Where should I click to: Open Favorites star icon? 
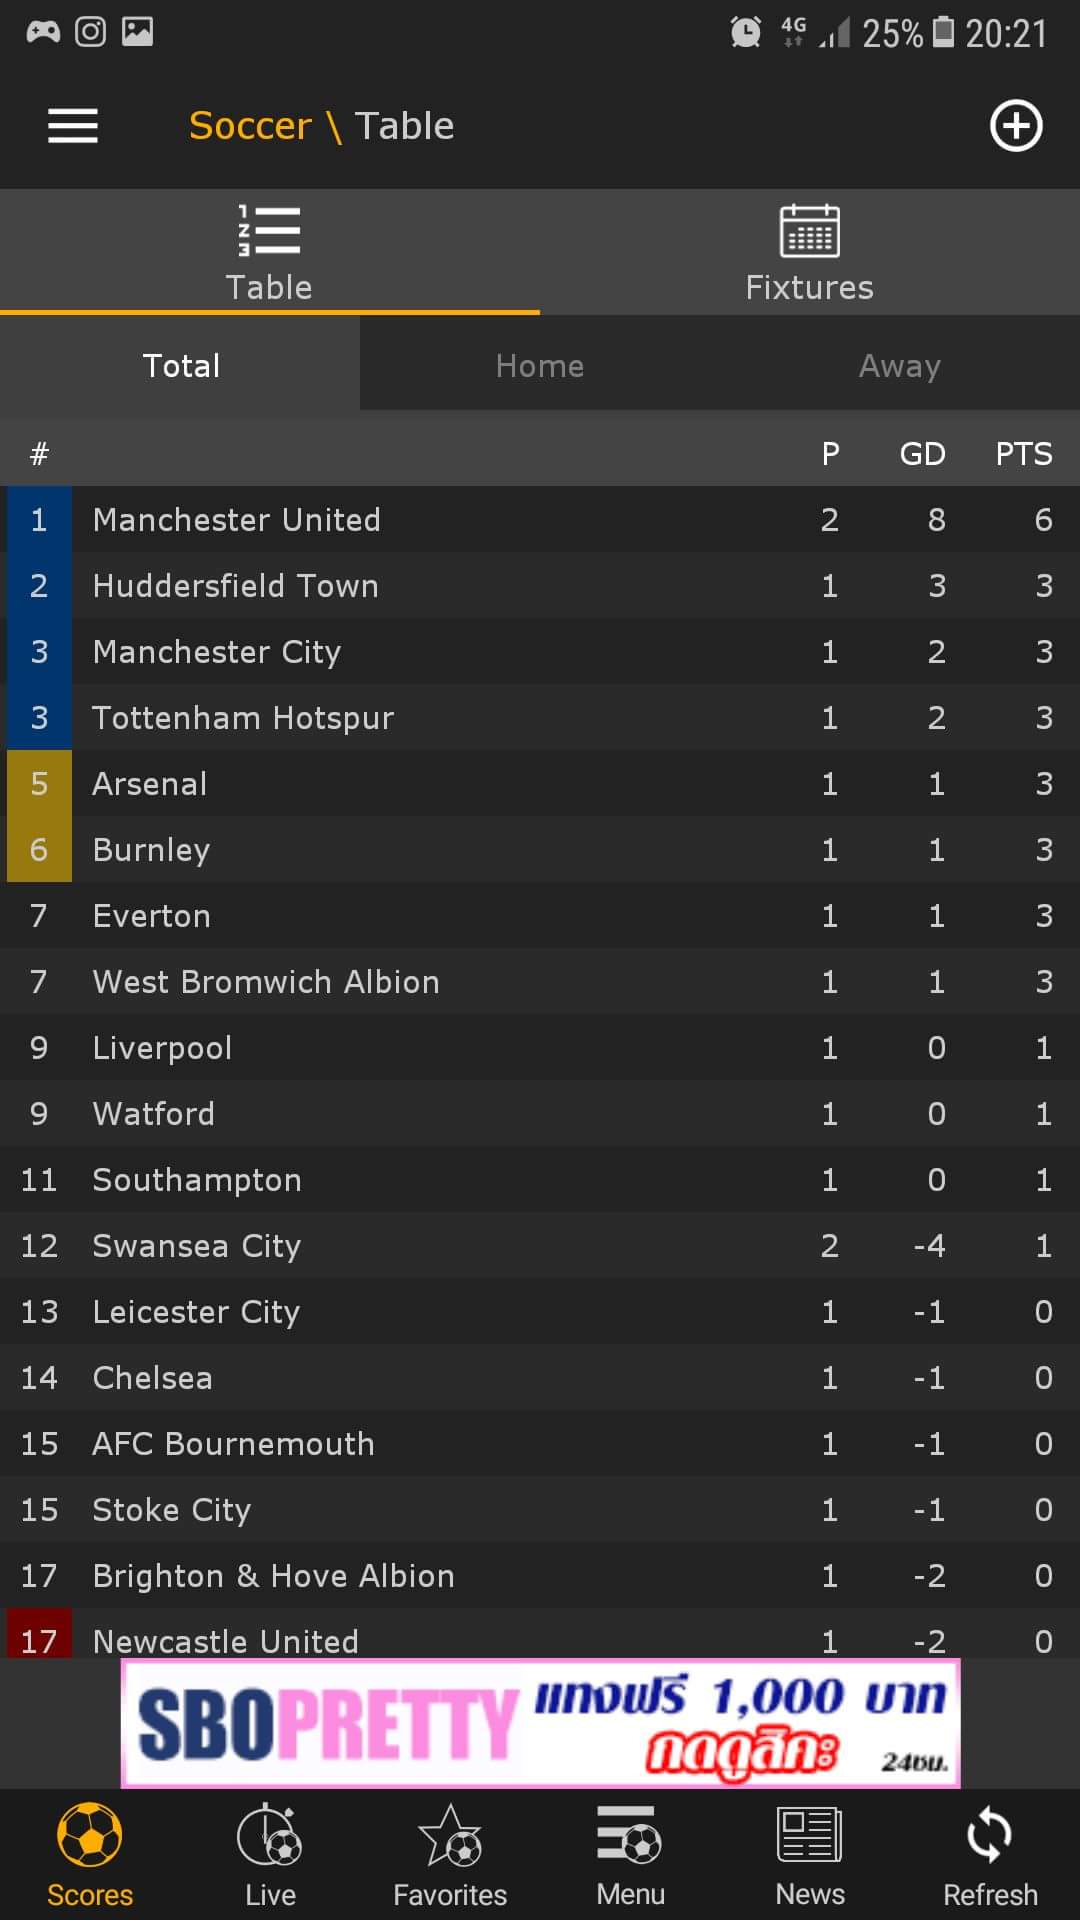coord(450,1836)
